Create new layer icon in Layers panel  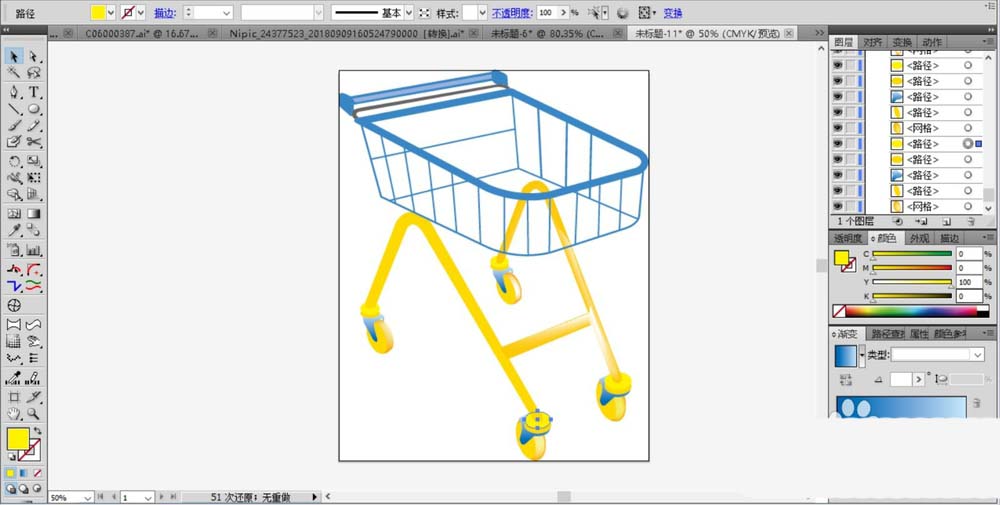click(947, 222)
